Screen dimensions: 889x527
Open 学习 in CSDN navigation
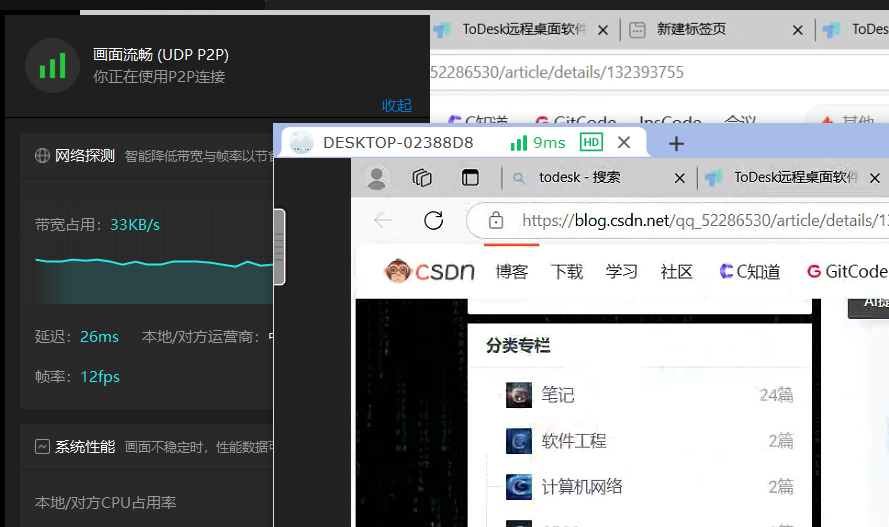[x=621, y=272]
